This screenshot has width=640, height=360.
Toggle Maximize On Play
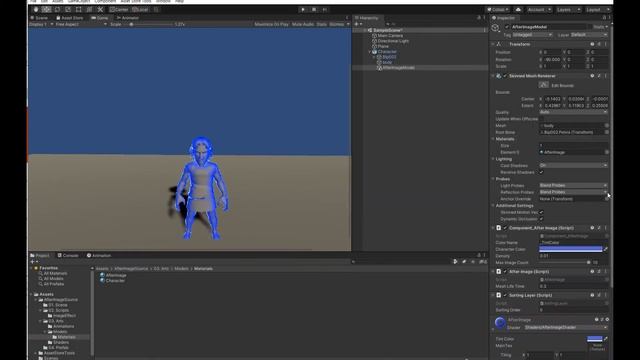(x=271, y=24)
